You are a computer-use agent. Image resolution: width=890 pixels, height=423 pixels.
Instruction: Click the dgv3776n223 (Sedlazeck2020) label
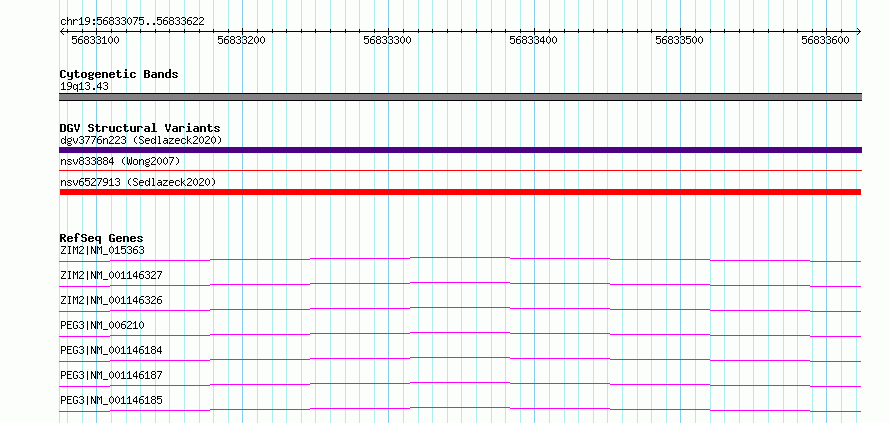[141, 140]
